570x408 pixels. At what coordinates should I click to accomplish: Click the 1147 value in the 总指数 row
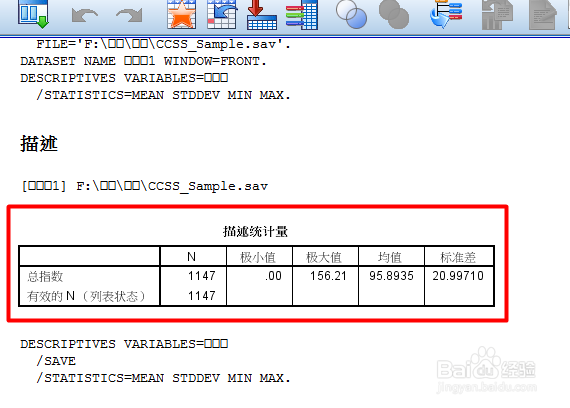pos(202,276)
